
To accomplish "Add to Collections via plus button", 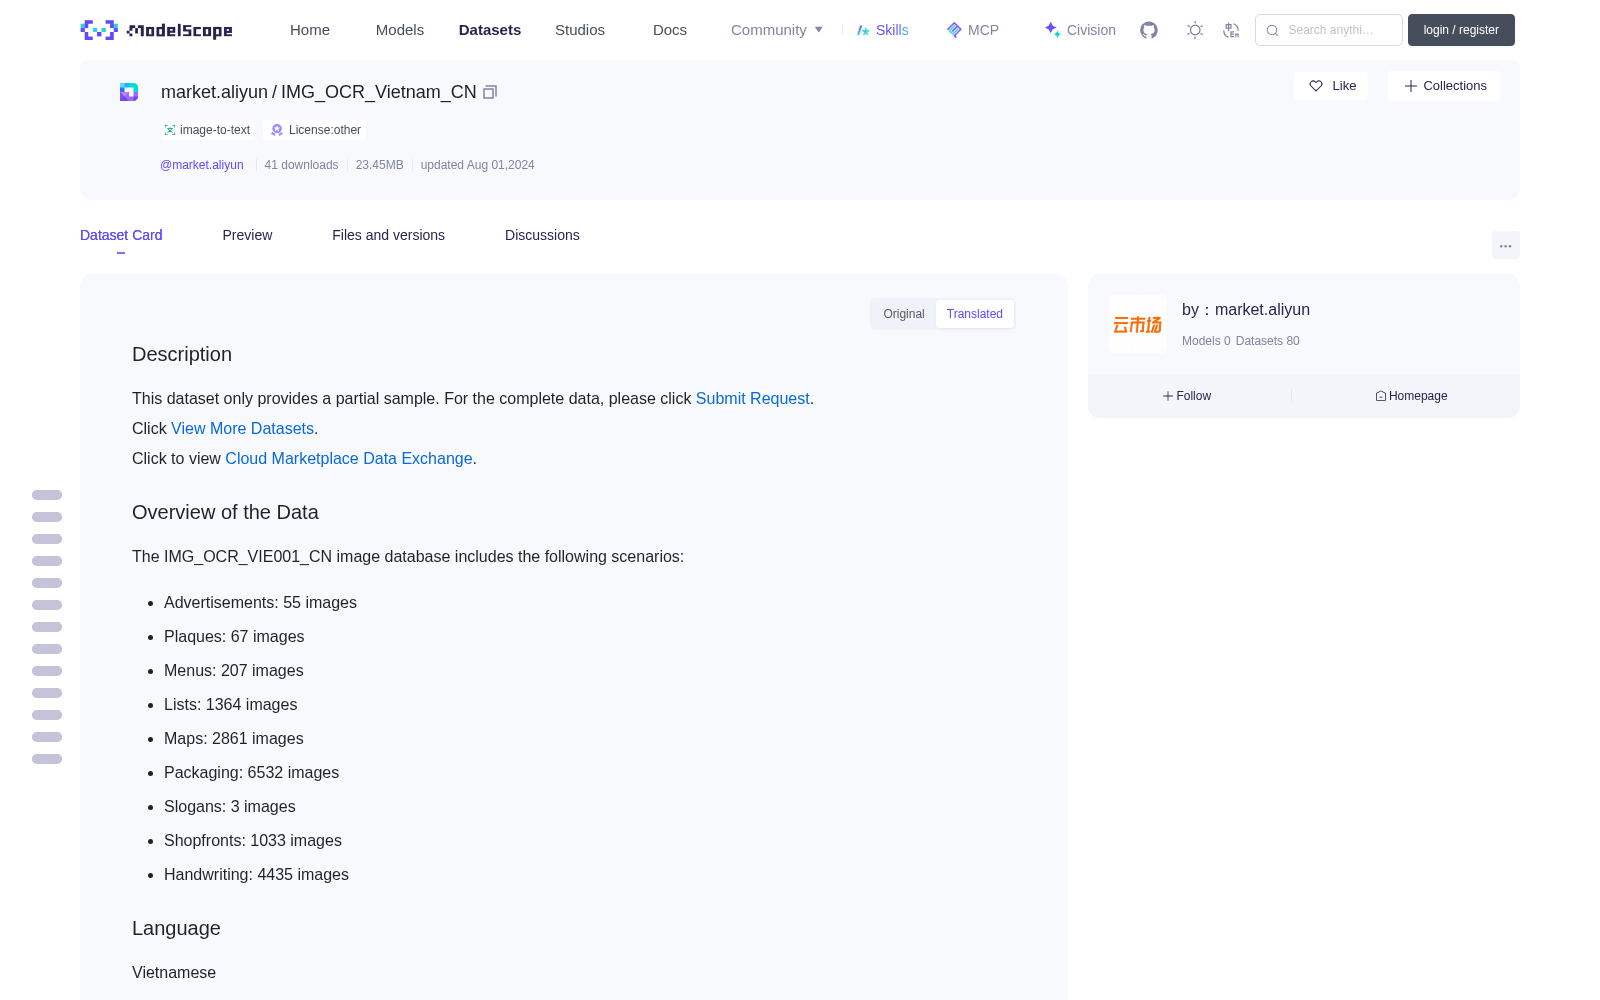I will 1444,86.
